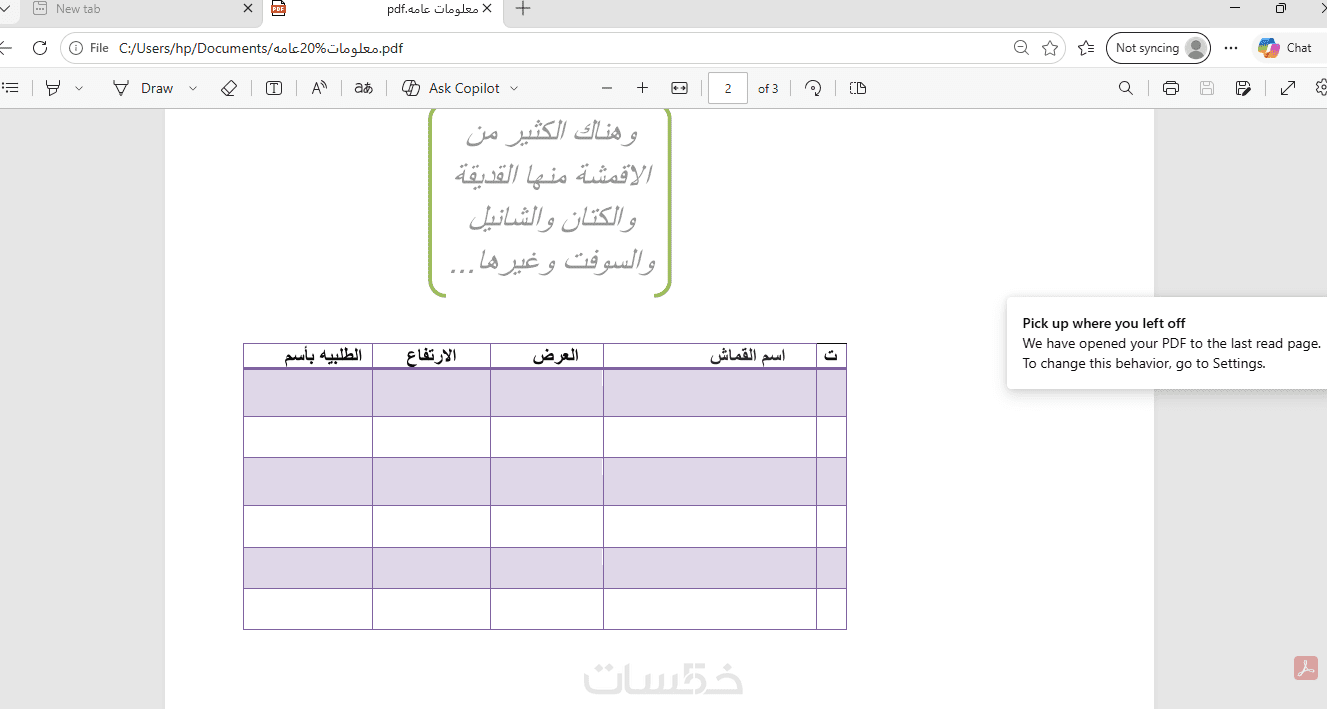
Task: View site information icon
Action: click(76, 47)
